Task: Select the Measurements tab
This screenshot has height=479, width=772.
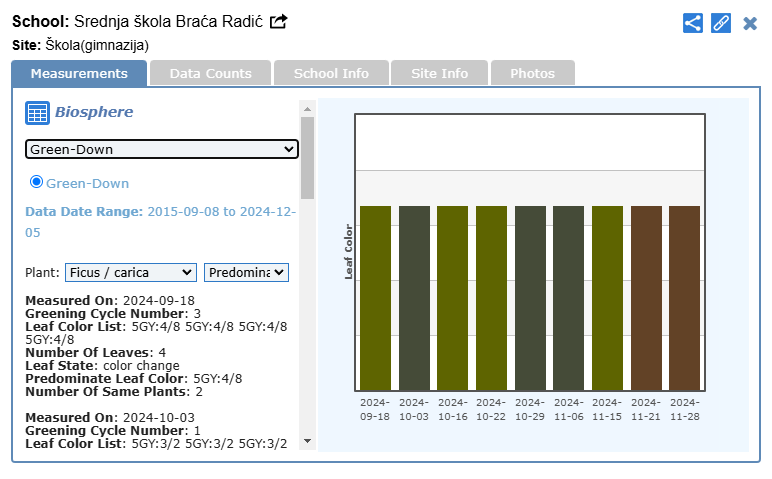Action: pos(79,73)
